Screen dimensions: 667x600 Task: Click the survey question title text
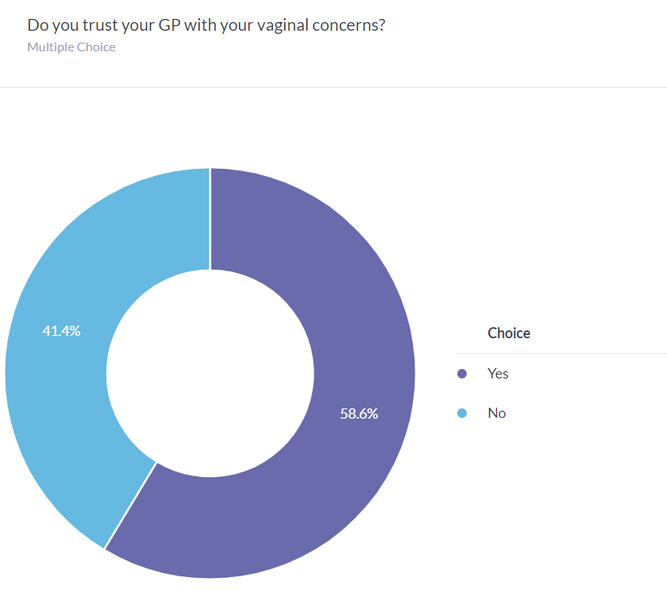pyautogui.click(x=206, y=24)
